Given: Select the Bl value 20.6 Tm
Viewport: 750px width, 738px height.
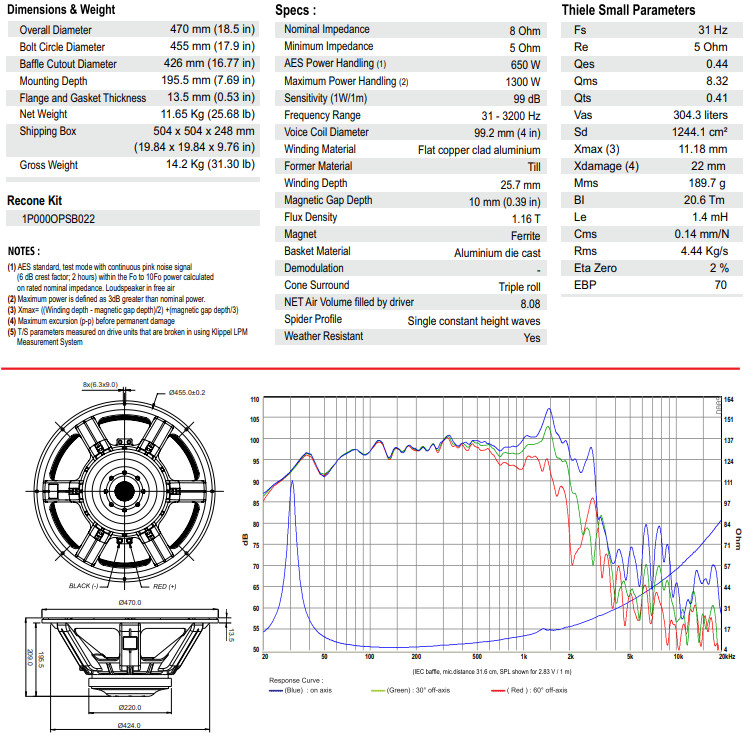Looking at the screenshot, I should 704,200.
